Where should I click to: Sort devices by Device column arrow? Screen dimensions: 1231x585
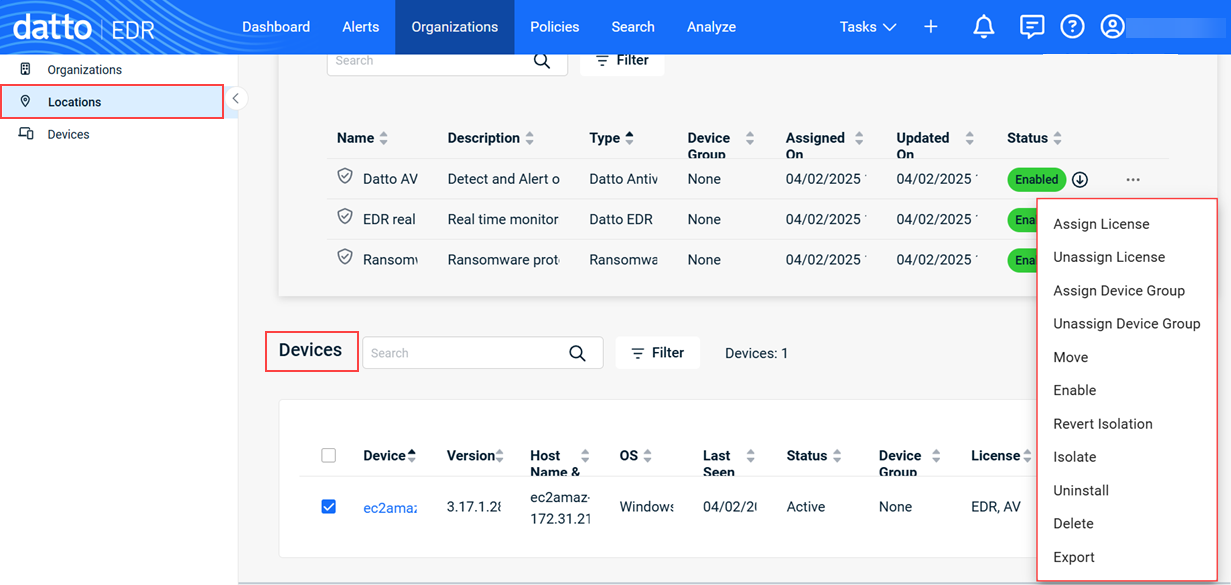(411, 456)
